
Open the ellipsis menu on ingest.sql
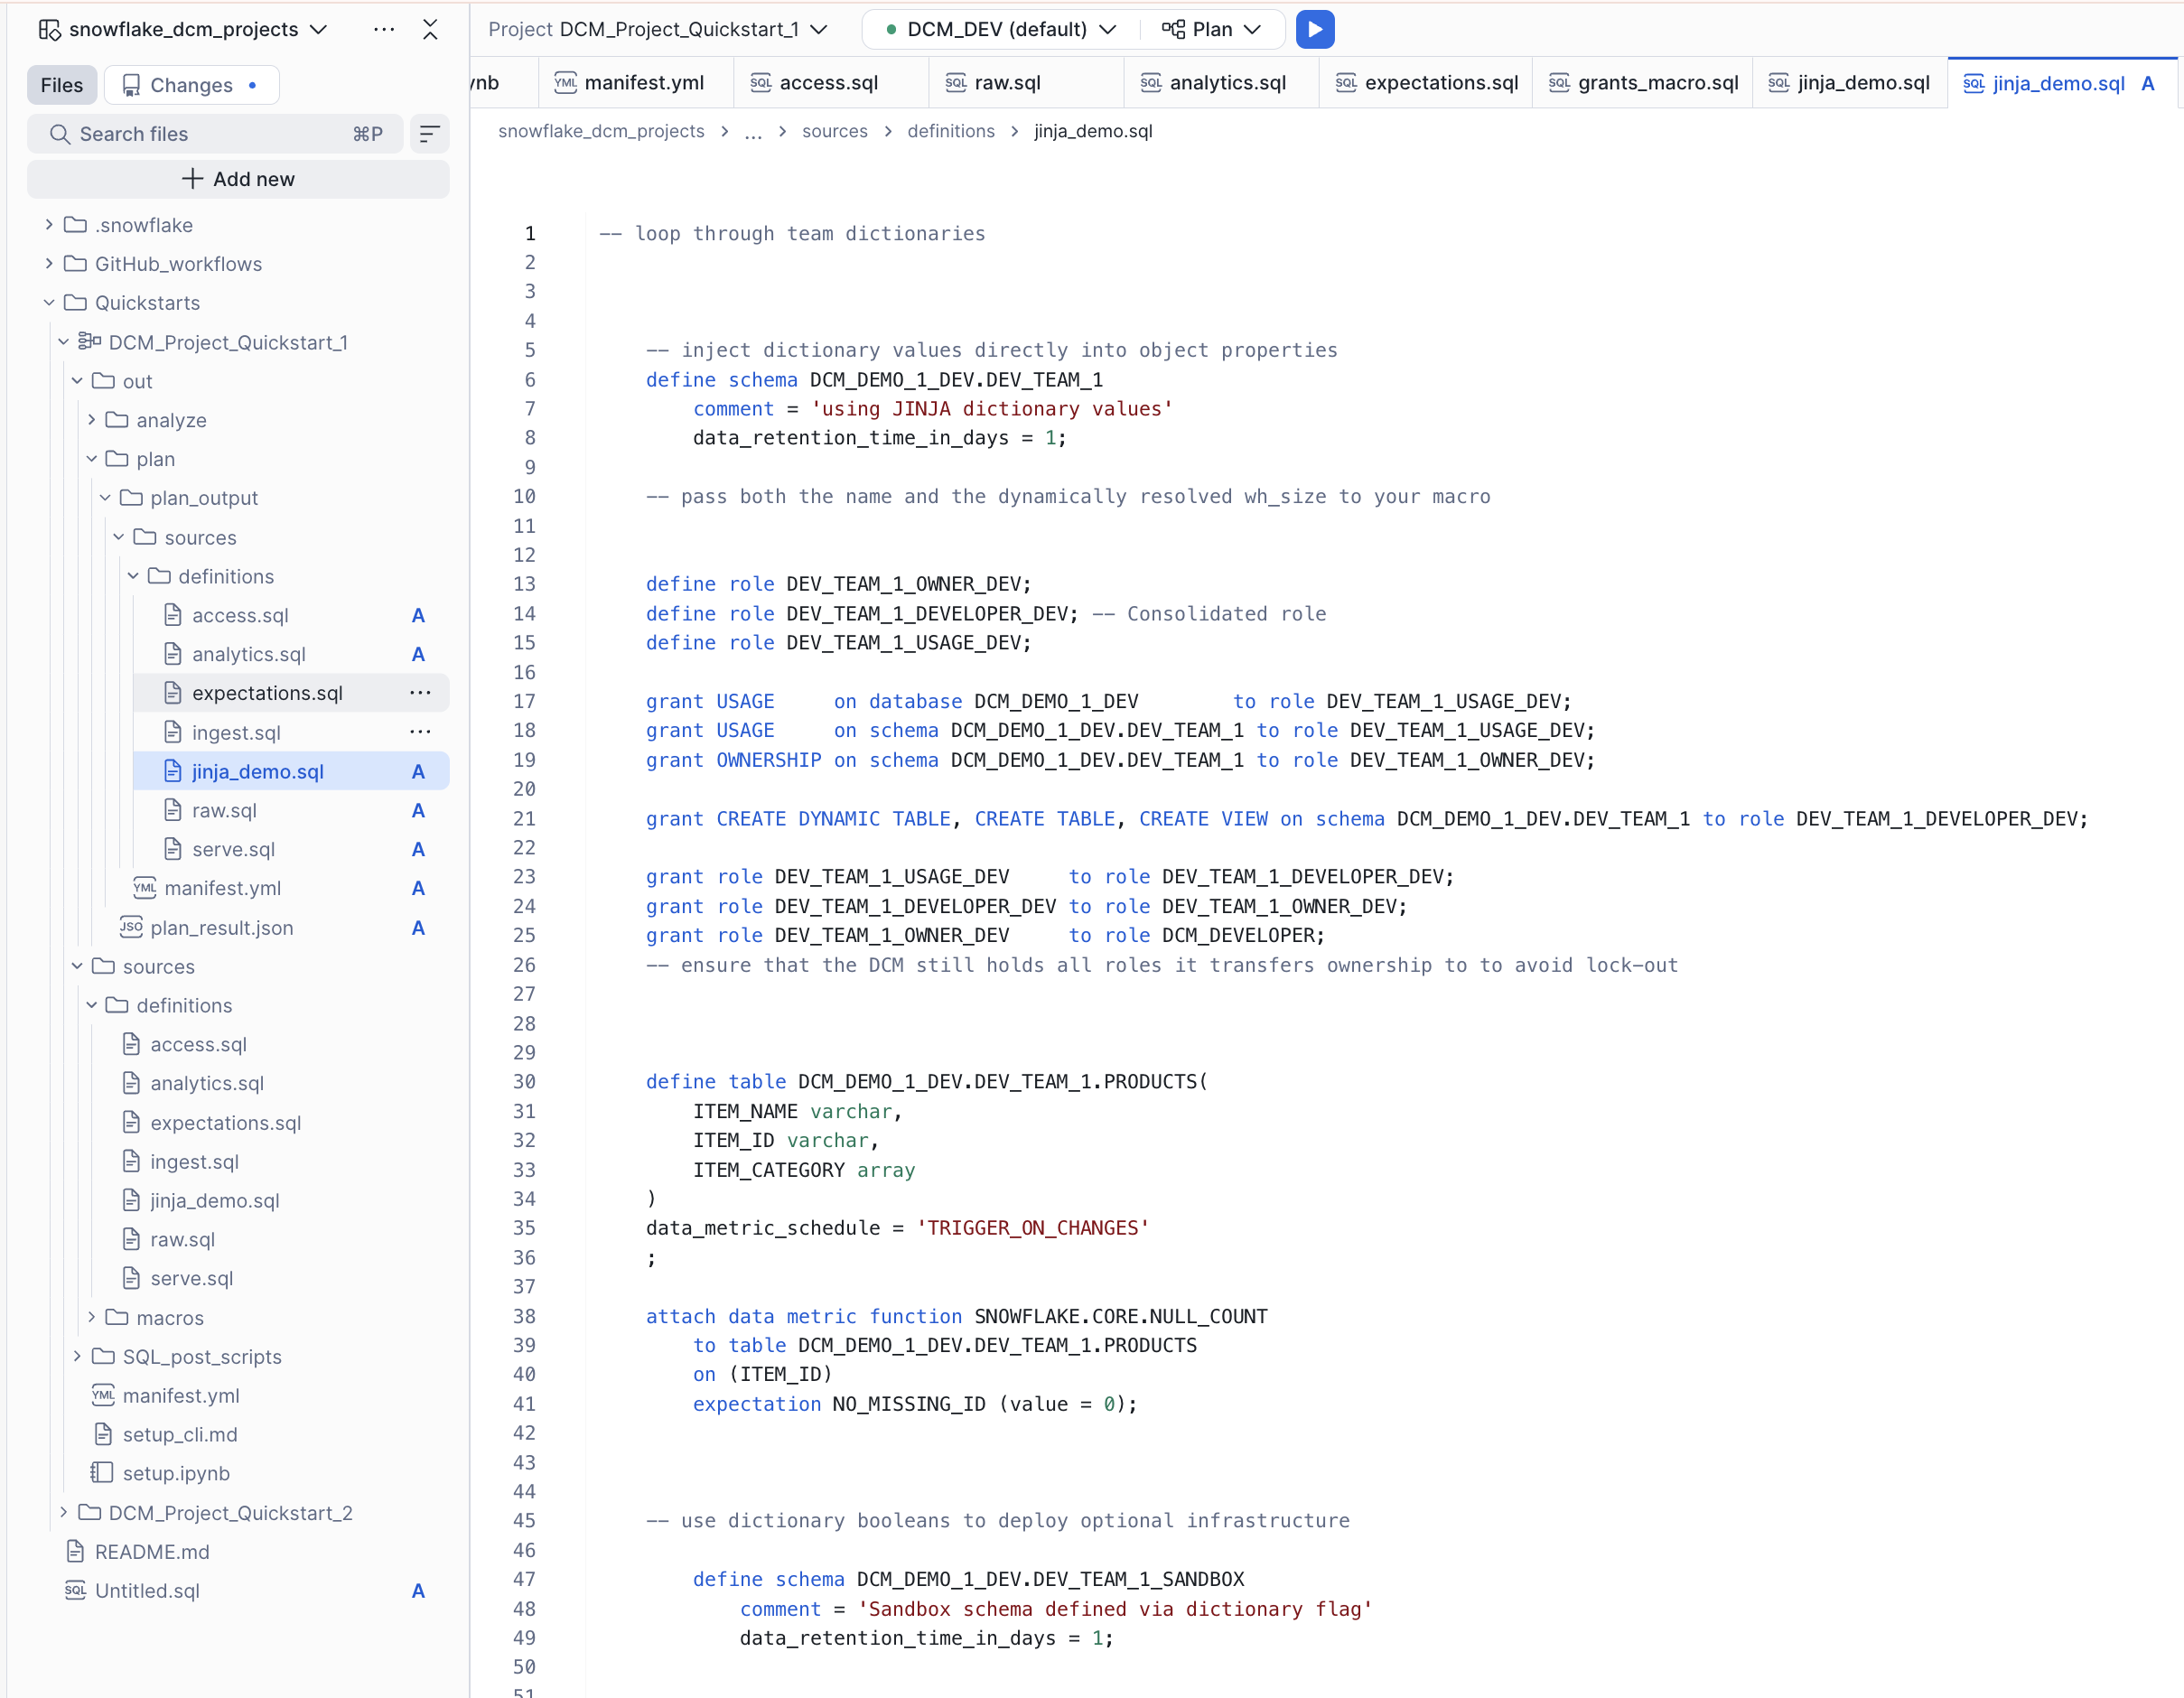tap(420, 731)
